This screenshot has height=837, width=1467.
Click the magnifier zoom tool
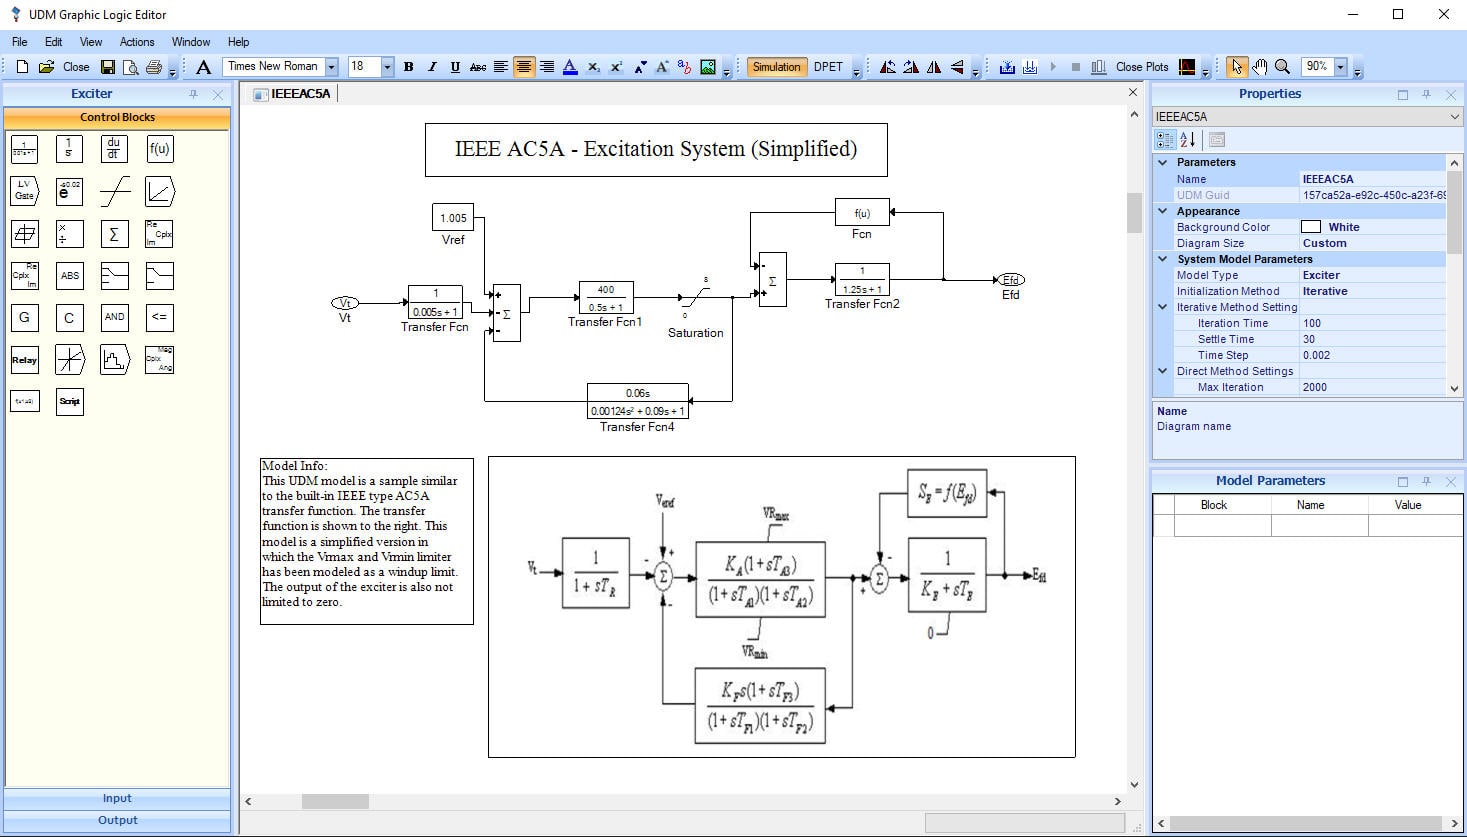pyautogui.click(x=1282, y=67)
